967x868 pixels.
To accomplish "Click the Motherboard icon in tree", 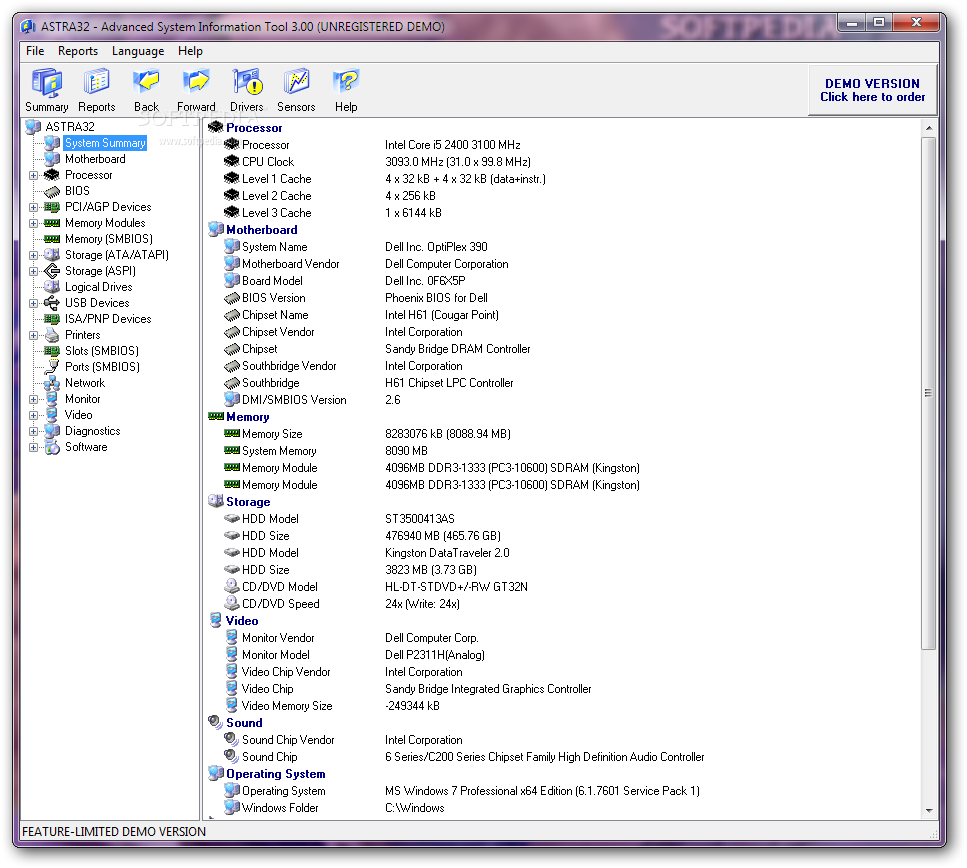I will coord(52,159).
